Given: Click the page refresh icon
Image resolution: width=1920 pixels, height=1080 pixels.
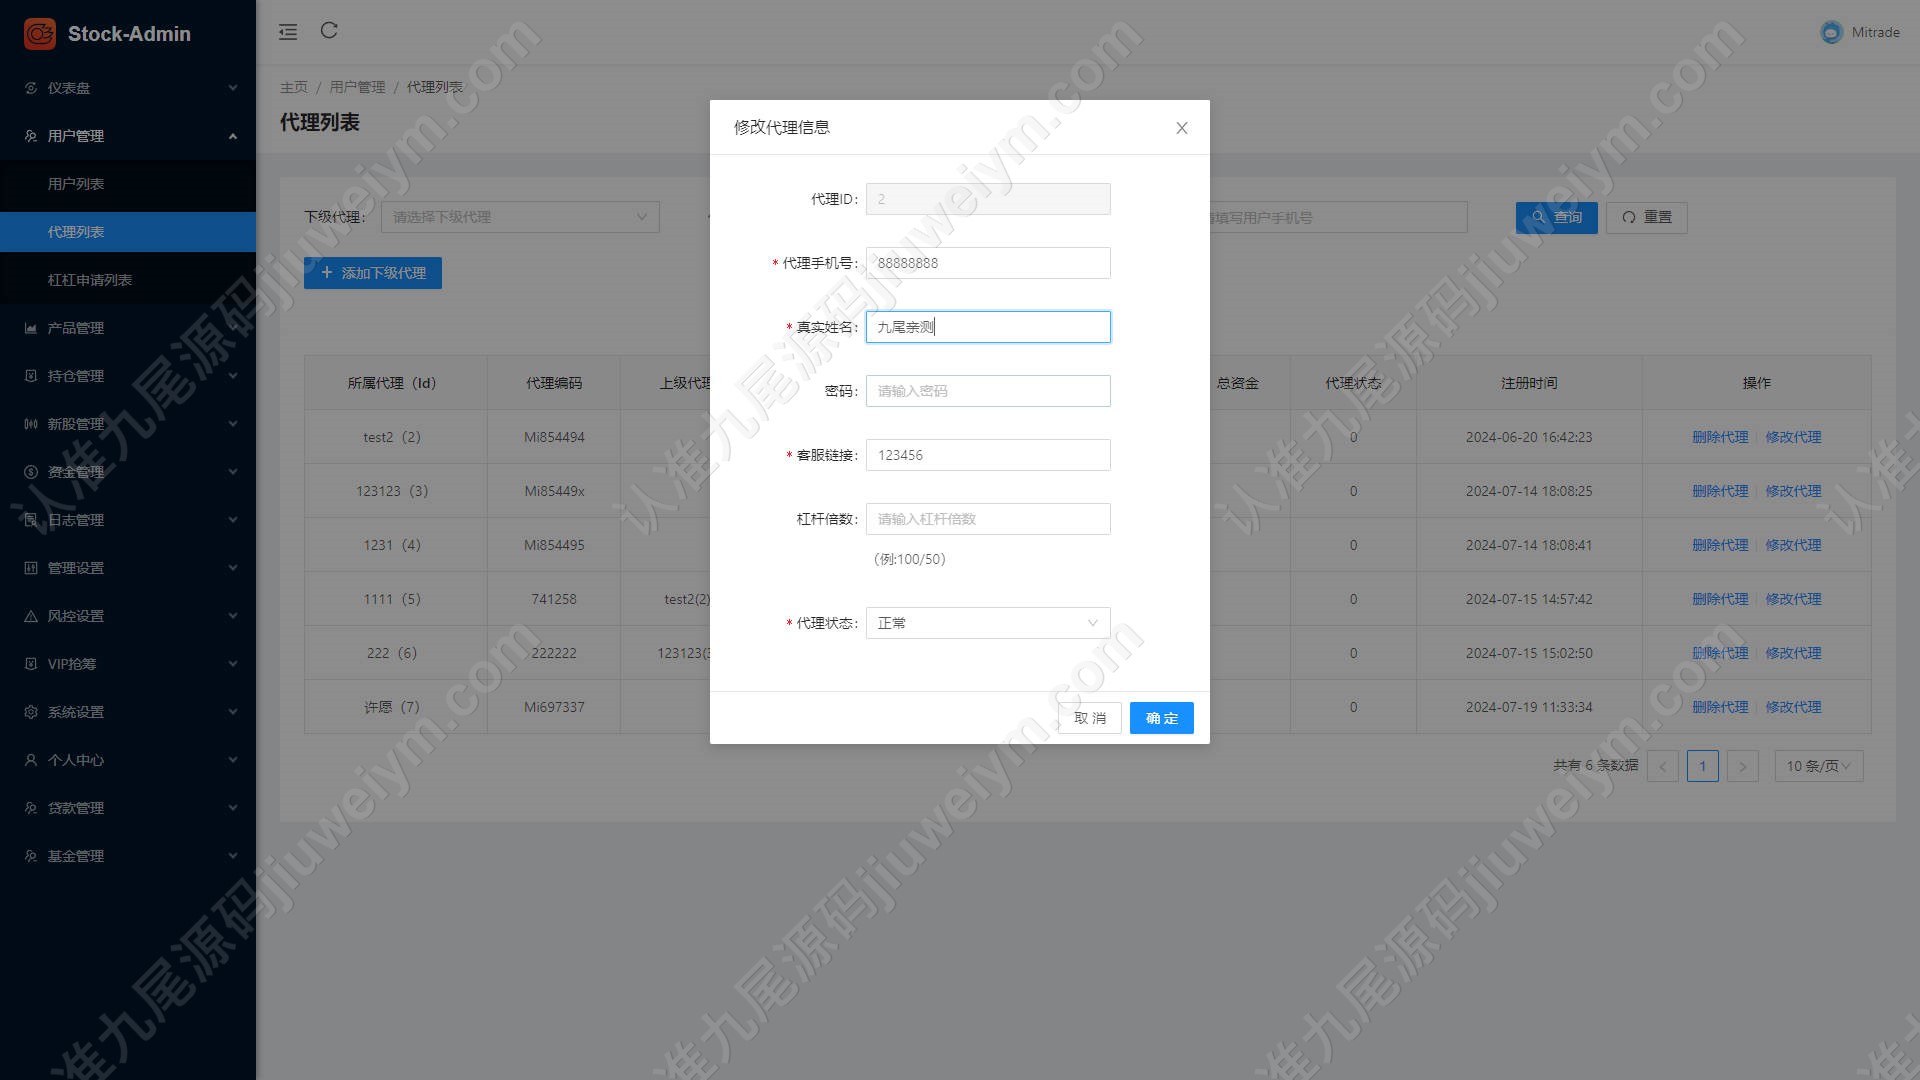Looking at the screenshot, I should pos(329,31).
